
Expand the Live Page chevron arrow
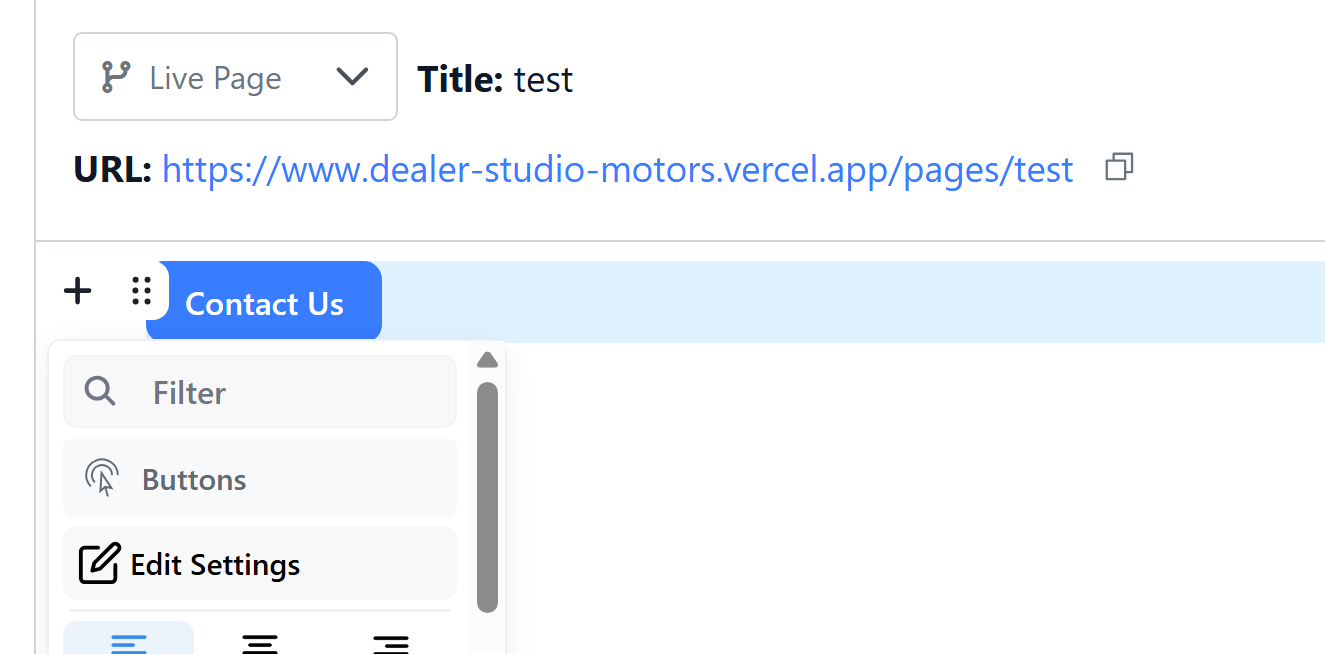(x=352, y=77)
